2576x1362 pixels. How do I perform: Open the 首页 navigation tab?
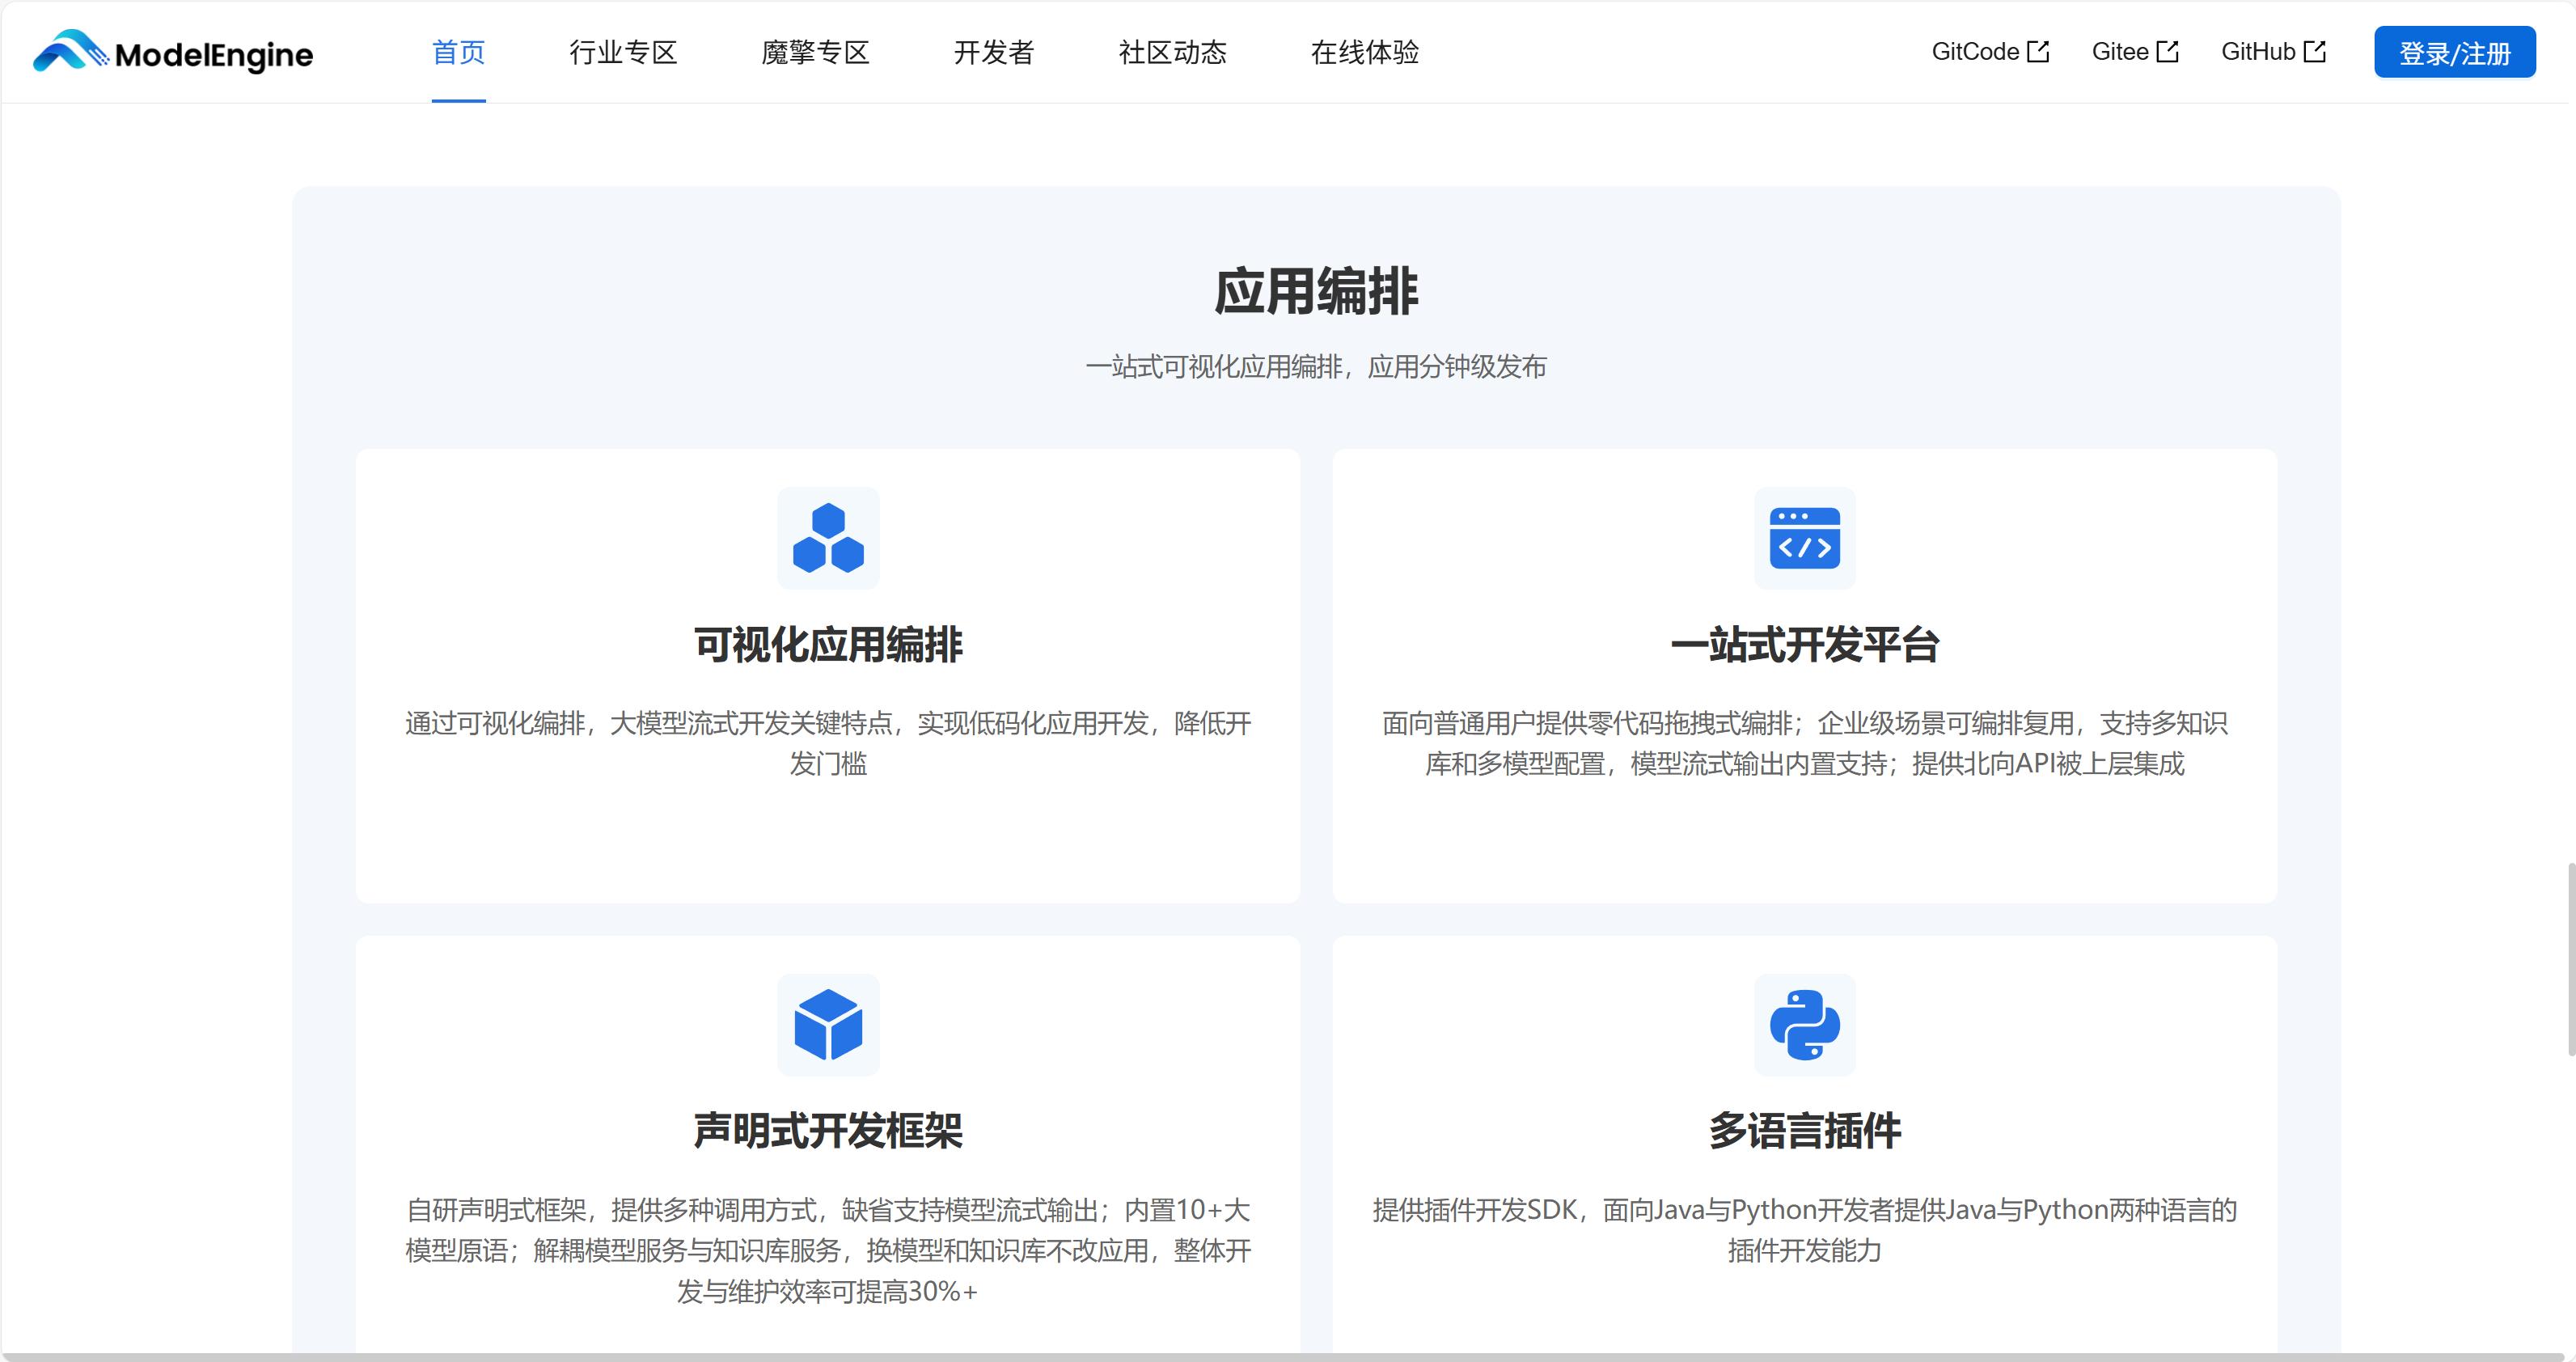point(458,52)
